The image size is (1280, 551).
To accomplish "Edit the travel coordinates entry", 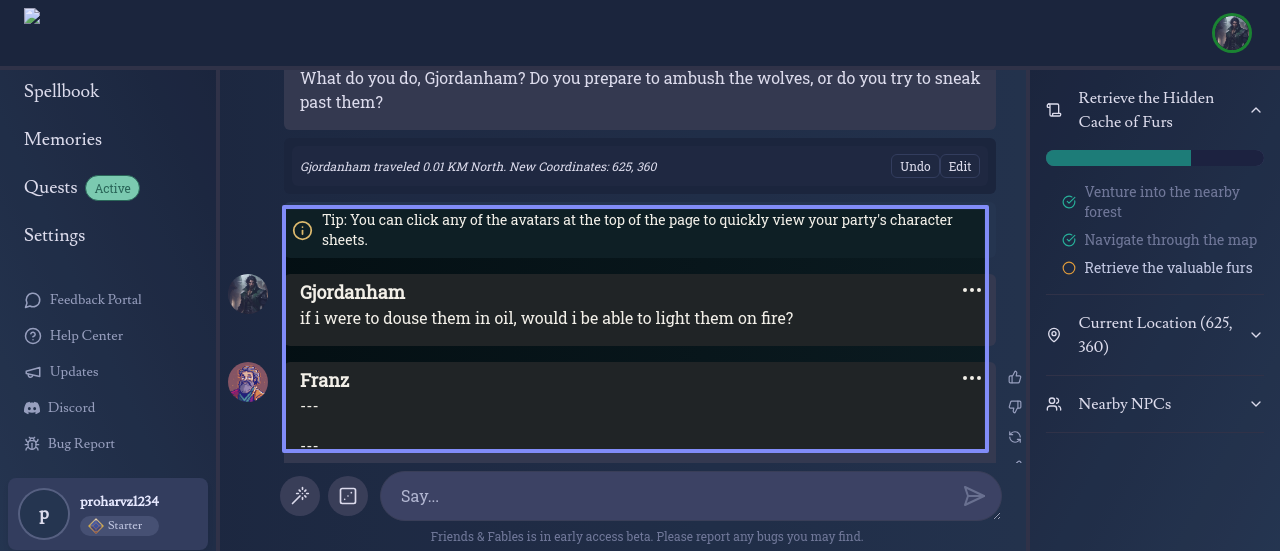I will 960,167.
